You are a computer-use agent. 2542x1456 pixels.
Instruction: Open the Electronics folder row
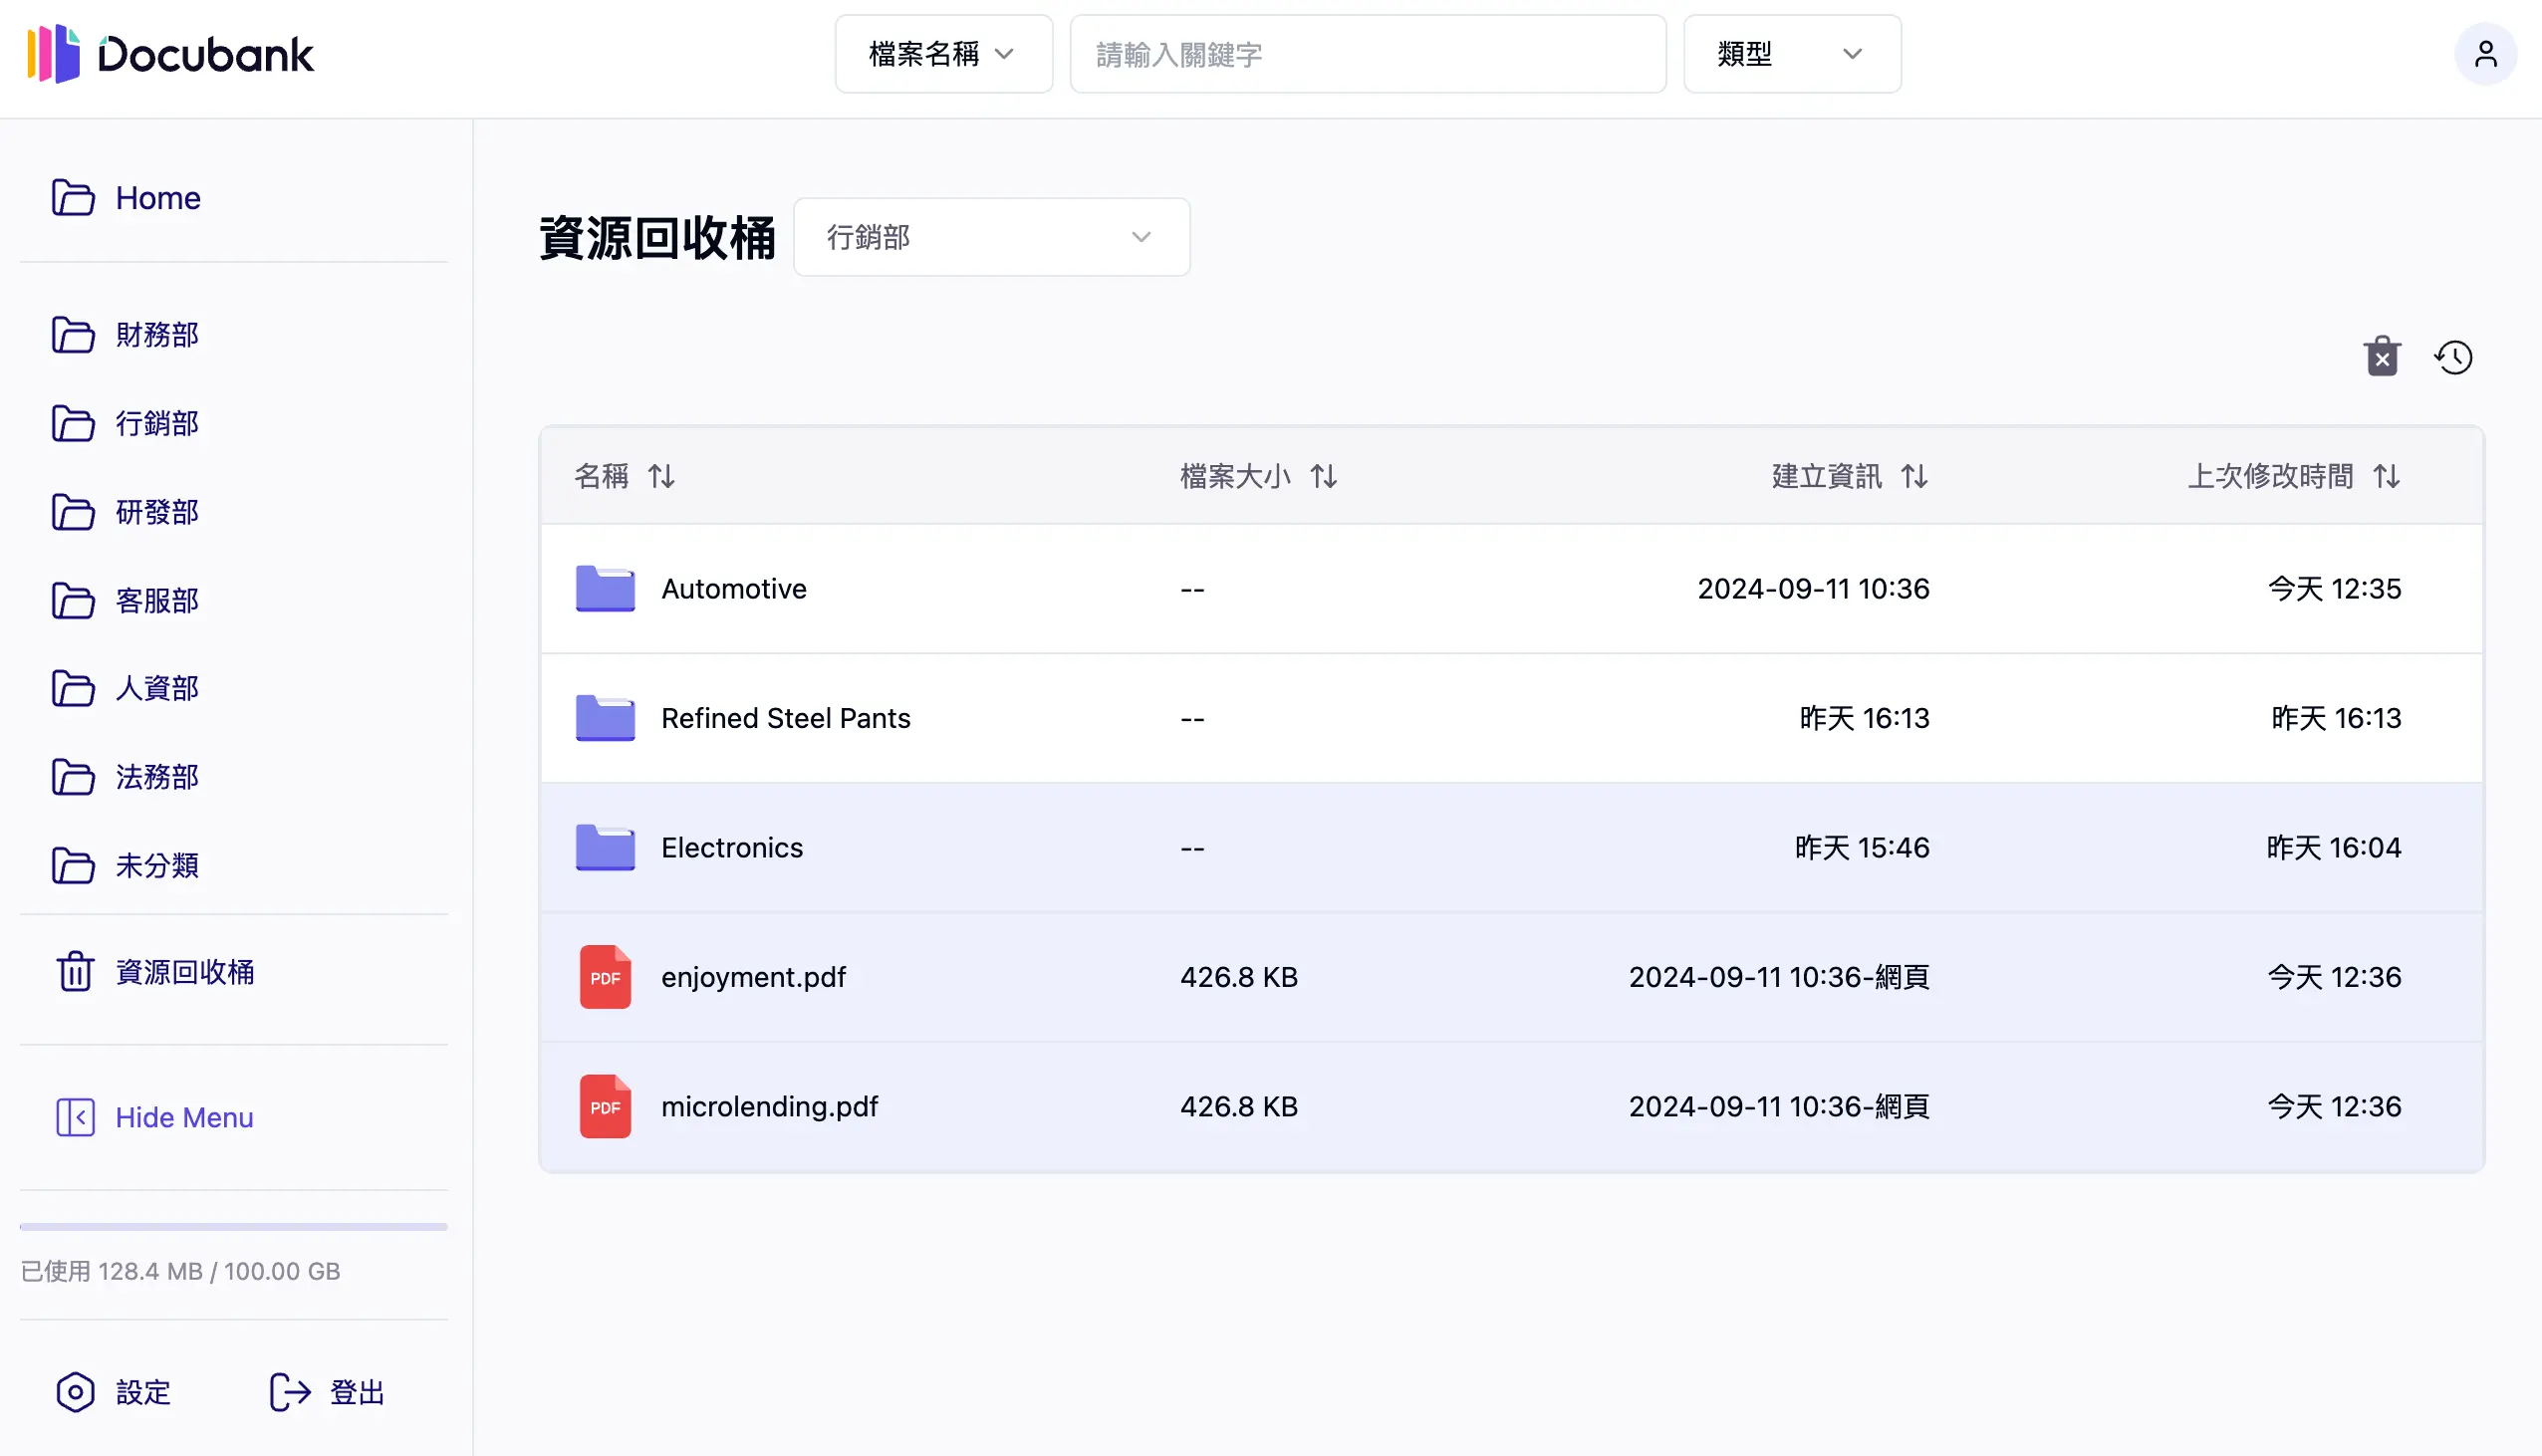[731, 847]
